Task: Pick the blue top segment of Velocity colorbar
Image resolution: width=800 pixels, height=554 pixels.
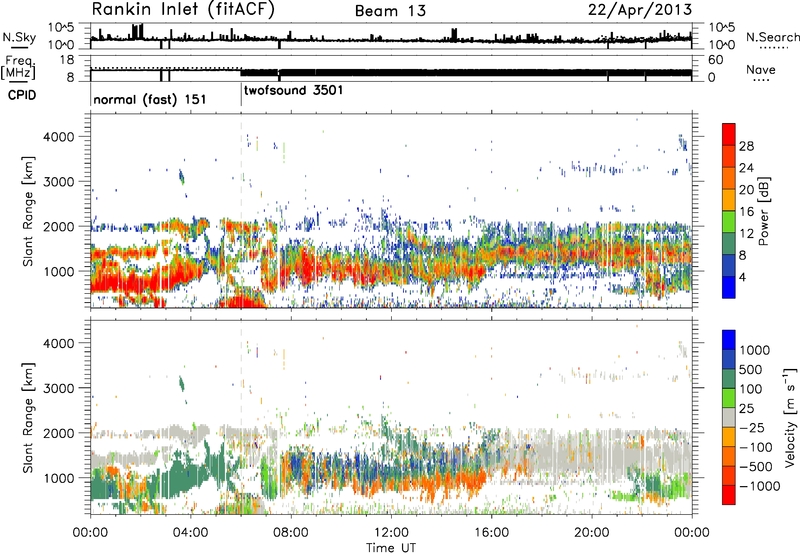Action: (x=729, y=340)
